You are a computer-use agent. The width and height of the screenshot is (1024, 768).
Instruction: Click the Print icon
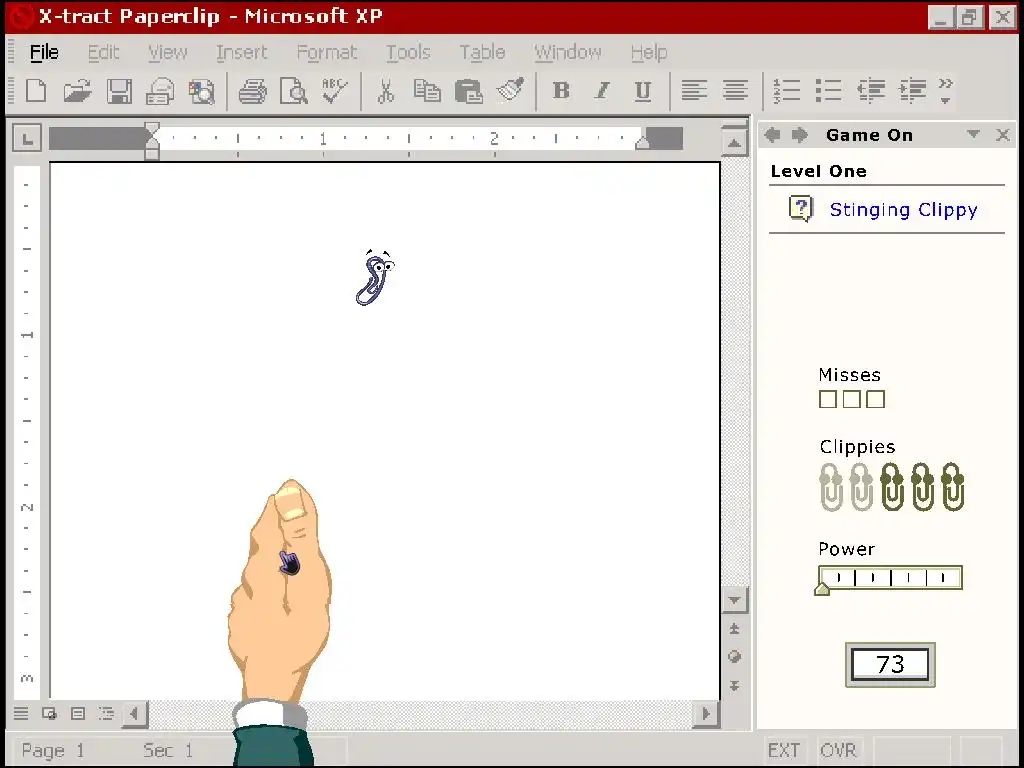252,91
